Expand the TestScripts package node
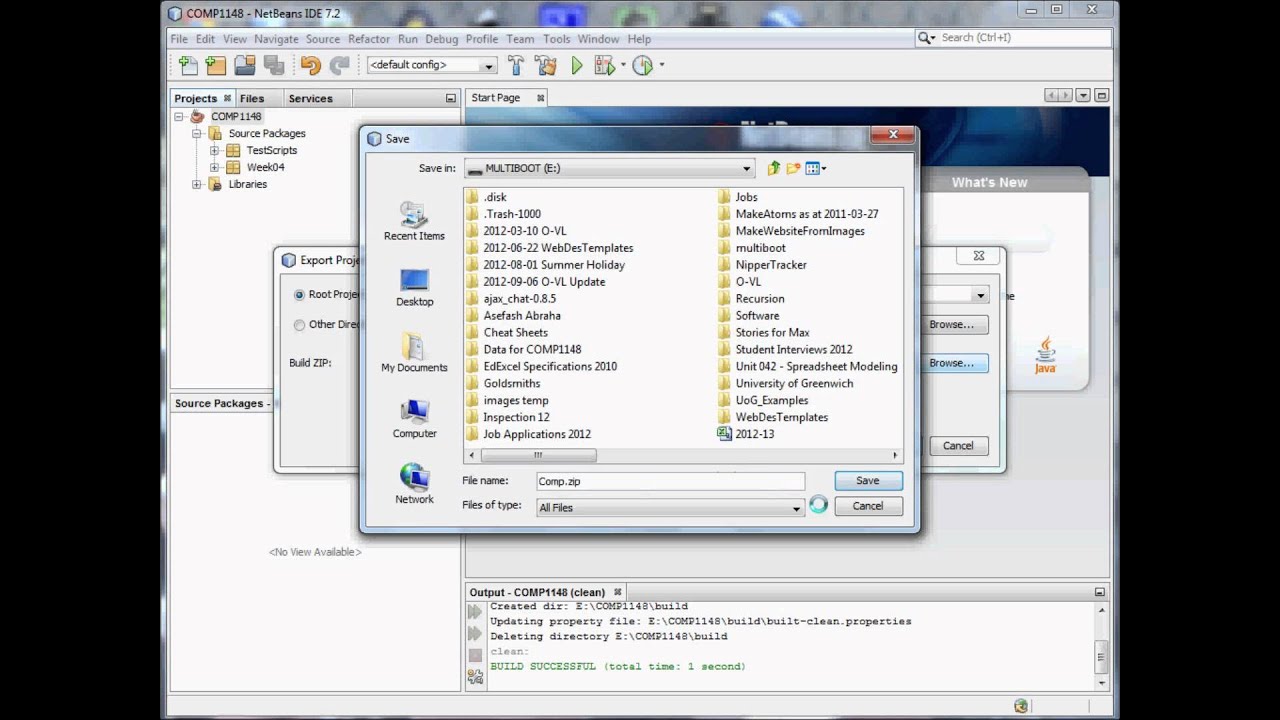The width and height of the screenshot is (1280, 720). coord(214,150)
